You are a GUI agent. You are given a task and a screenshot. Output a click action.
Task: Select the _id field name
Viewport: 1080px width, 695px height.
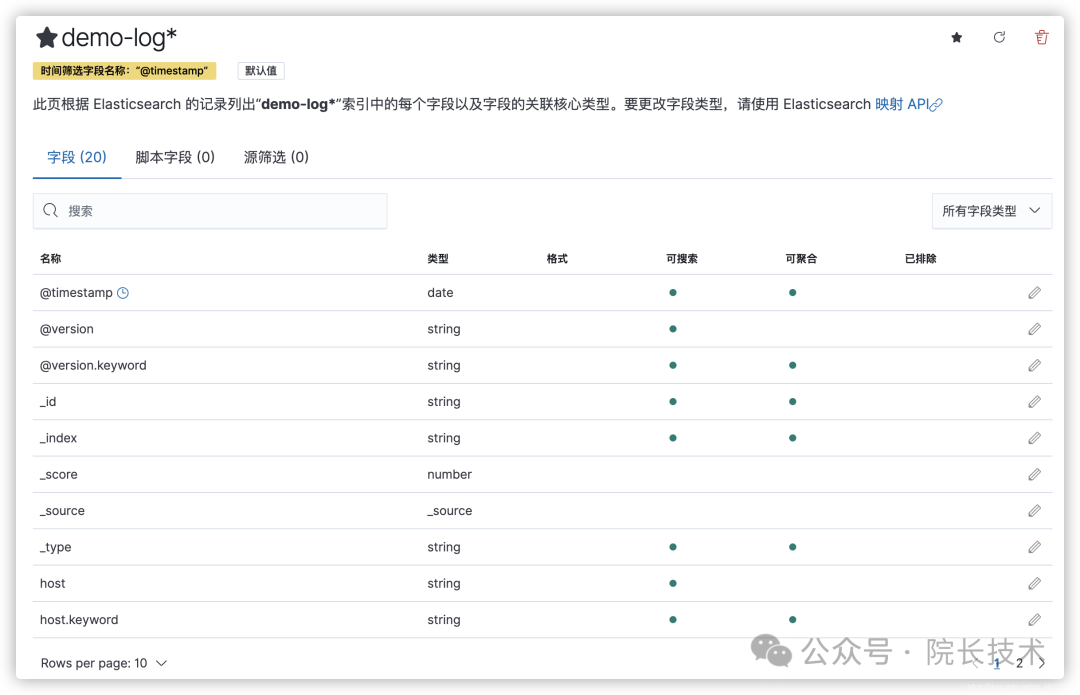(48, 402)
